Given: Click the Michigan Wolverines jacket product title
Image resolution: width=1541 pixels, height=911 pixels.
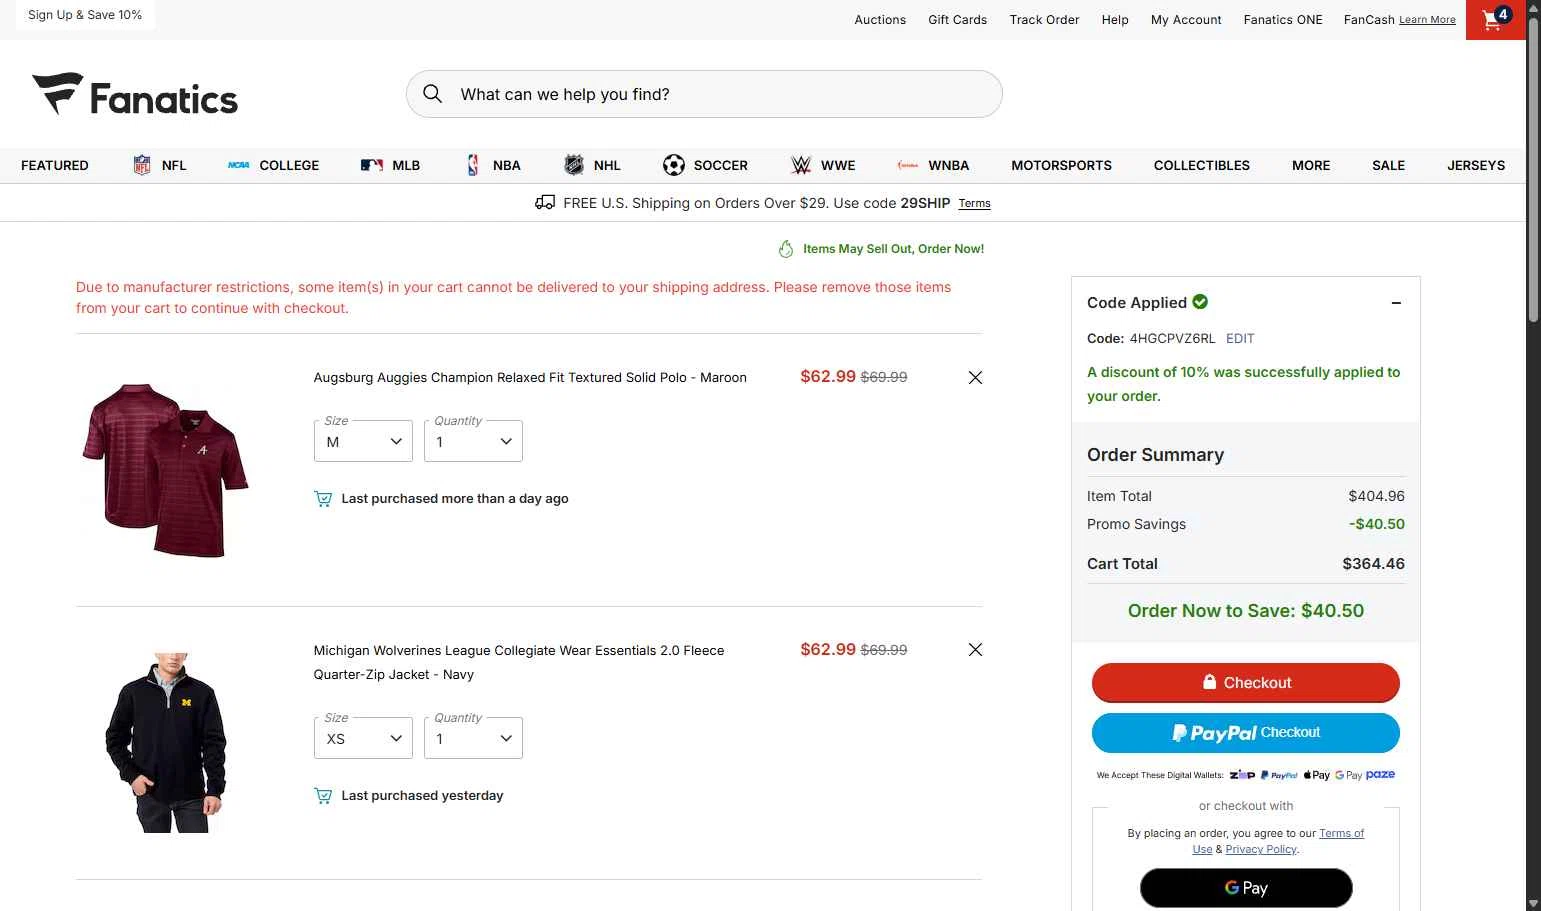Looking at the screenshot, I should click(x=519, y=662).
